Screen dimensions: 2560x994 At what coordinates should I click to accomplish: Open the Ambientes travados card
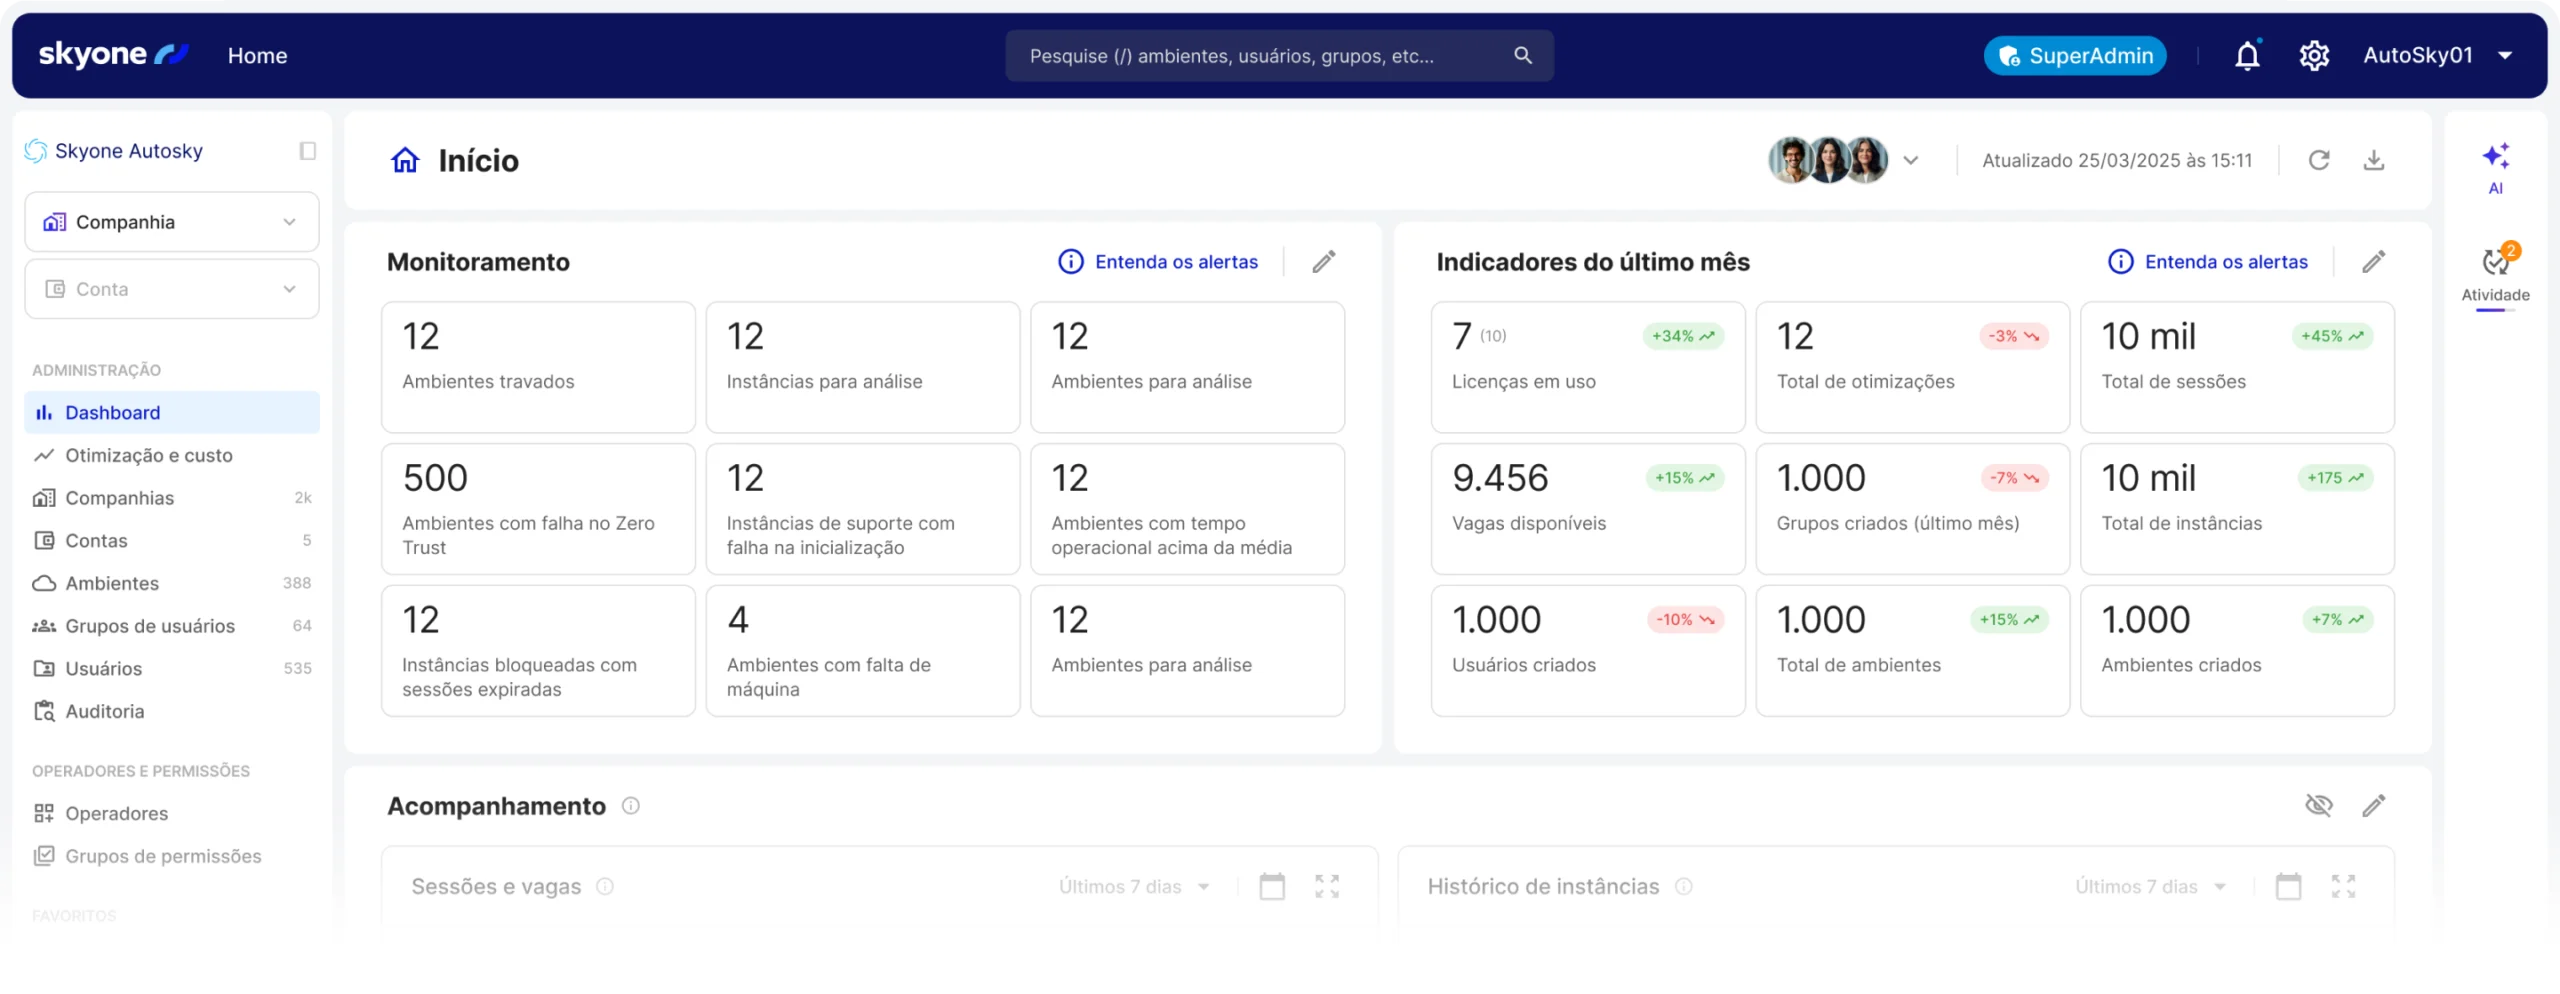click(x=538, y=366)
